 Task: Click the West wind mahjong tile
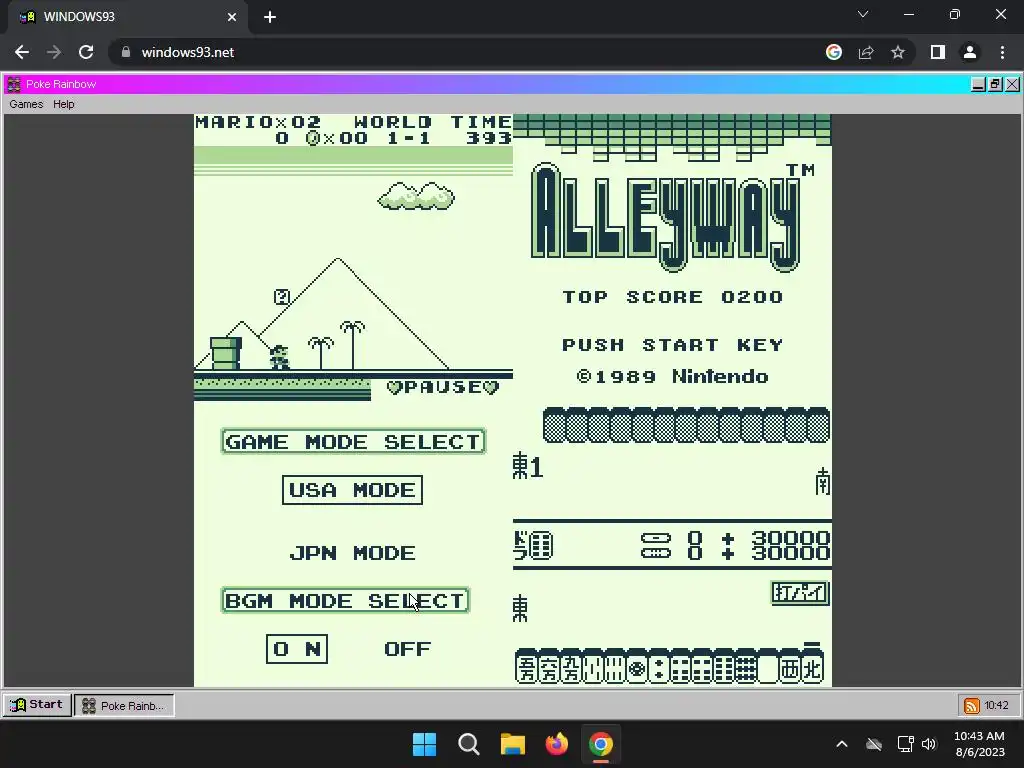coord(790,668)
